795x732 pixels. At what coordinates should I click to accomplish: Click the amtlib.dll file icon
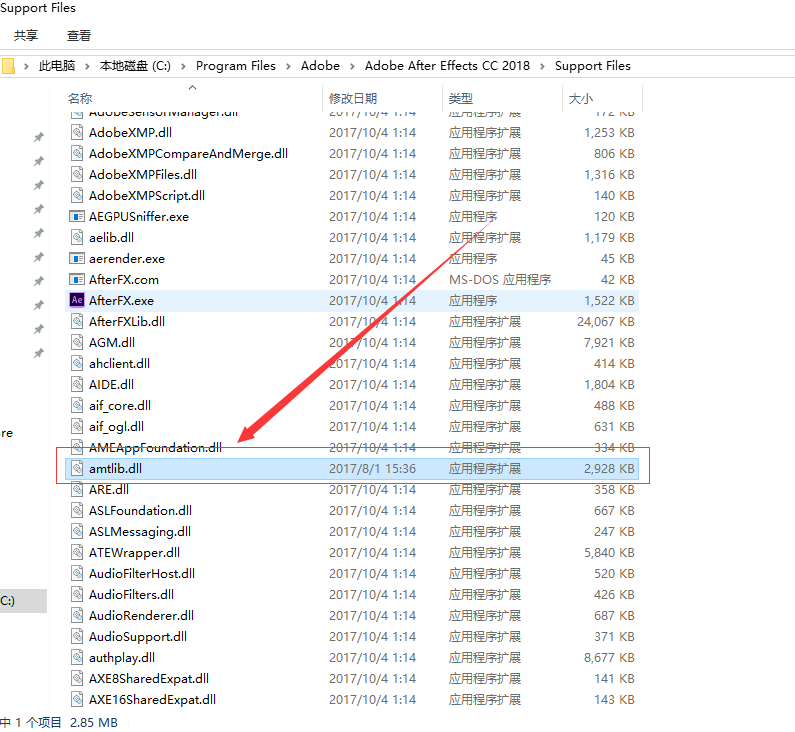click(77, 468)
